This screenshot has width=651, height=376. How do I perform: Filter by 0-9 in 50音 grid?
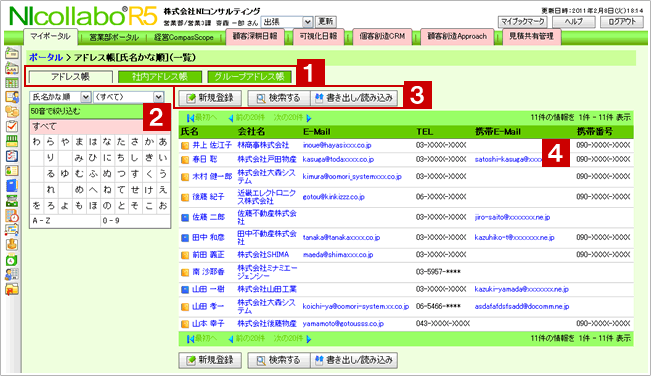coord(135,221)
